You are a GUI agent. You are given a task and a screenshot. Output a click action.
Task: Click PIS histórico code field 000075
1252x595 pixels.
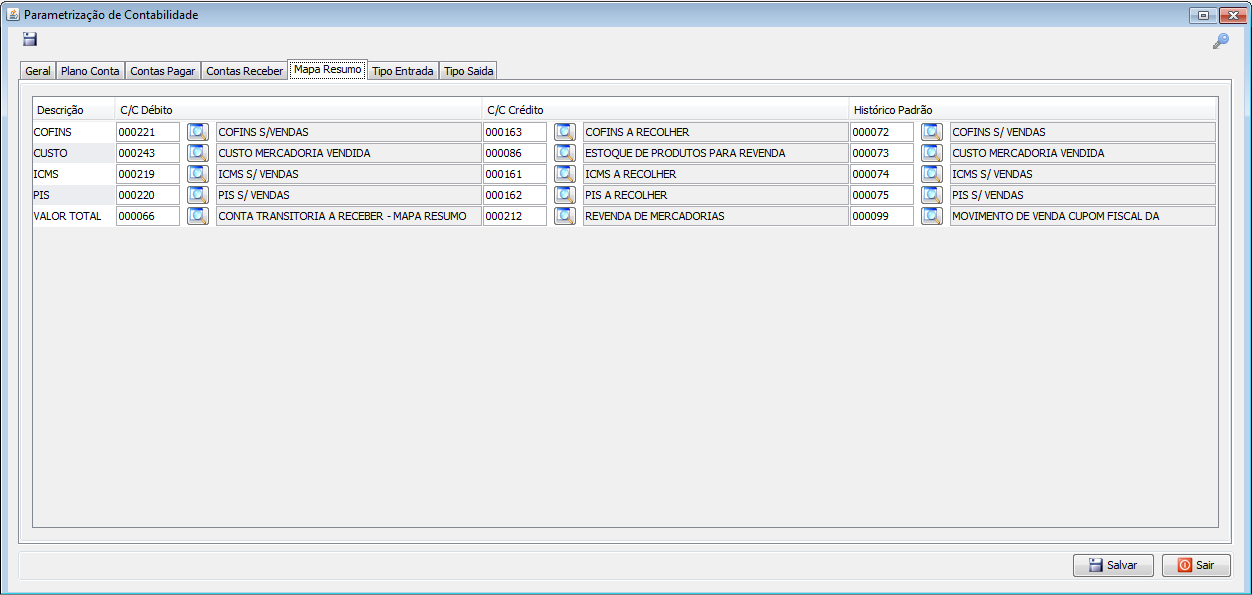point(881,195)
